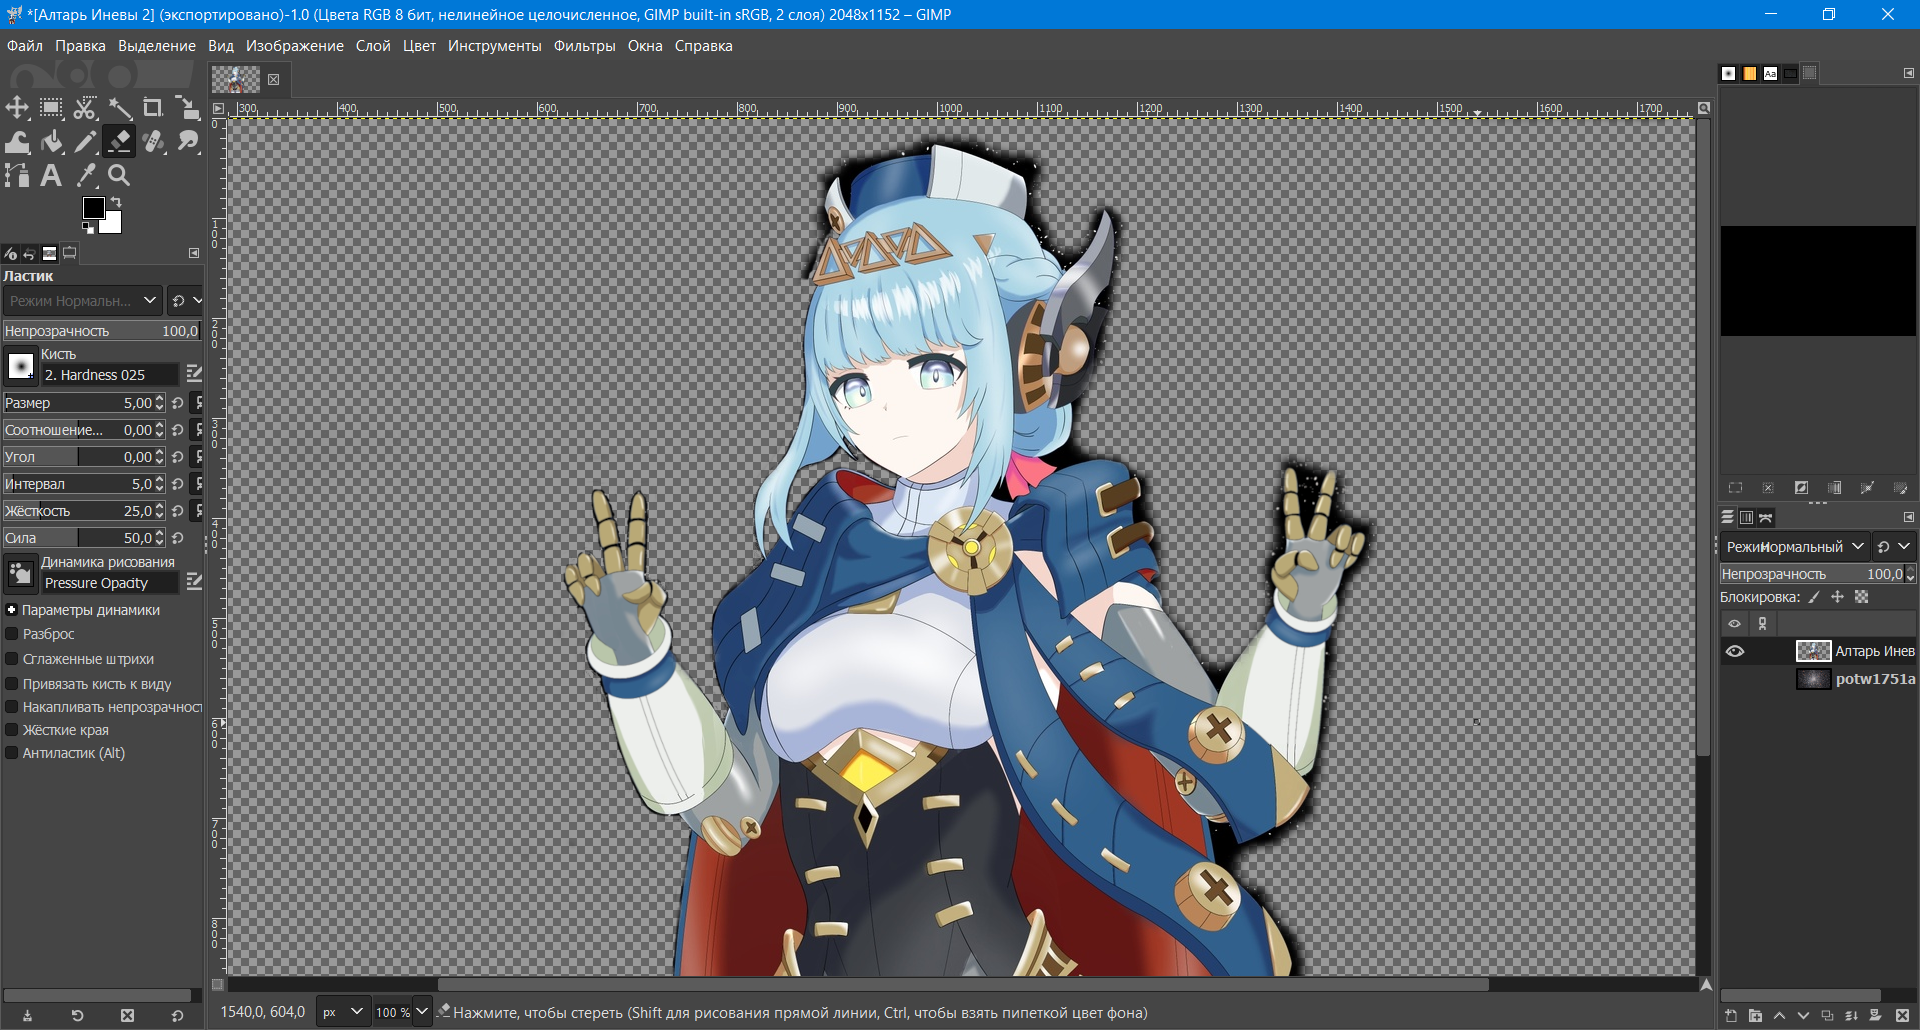Open the brushes dock configuration menu
1920x1030 pixels.
click(1908, 73)
